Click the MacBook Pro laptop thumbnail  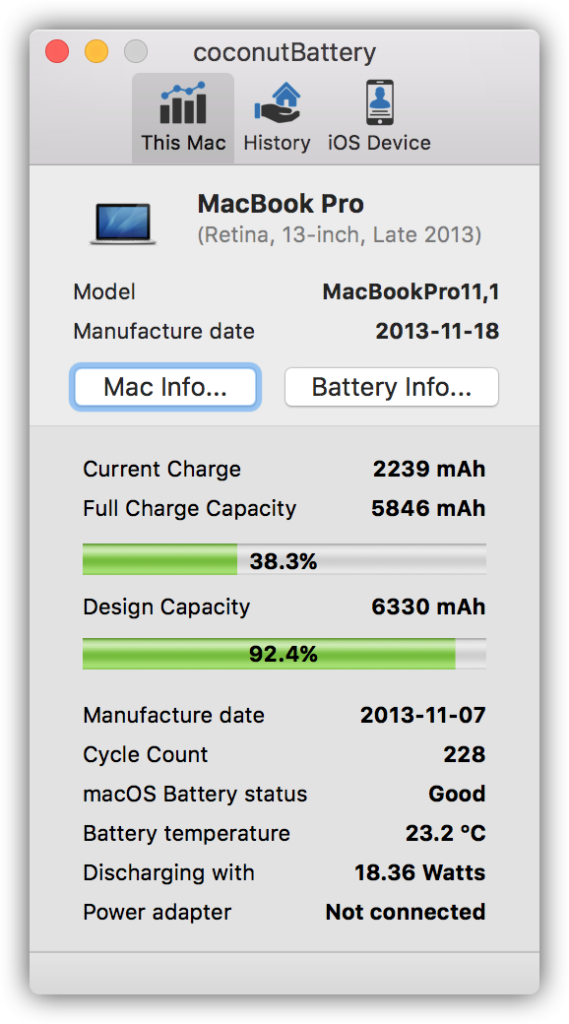[x=123, y=224]
